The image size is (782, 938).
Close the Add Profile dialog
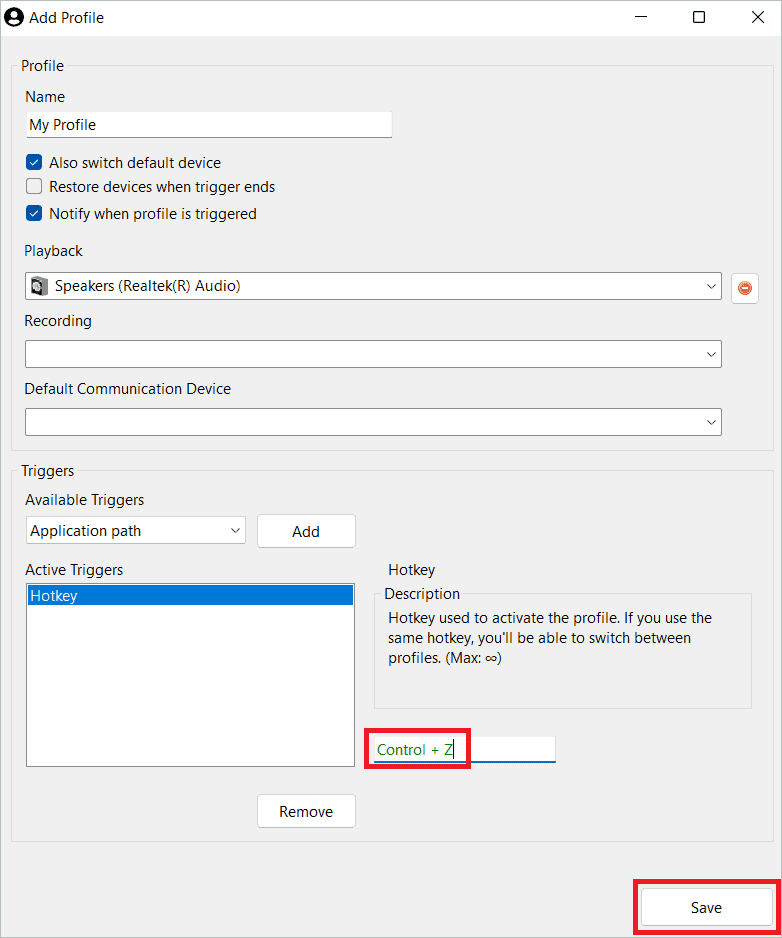[x=757, y=17]
